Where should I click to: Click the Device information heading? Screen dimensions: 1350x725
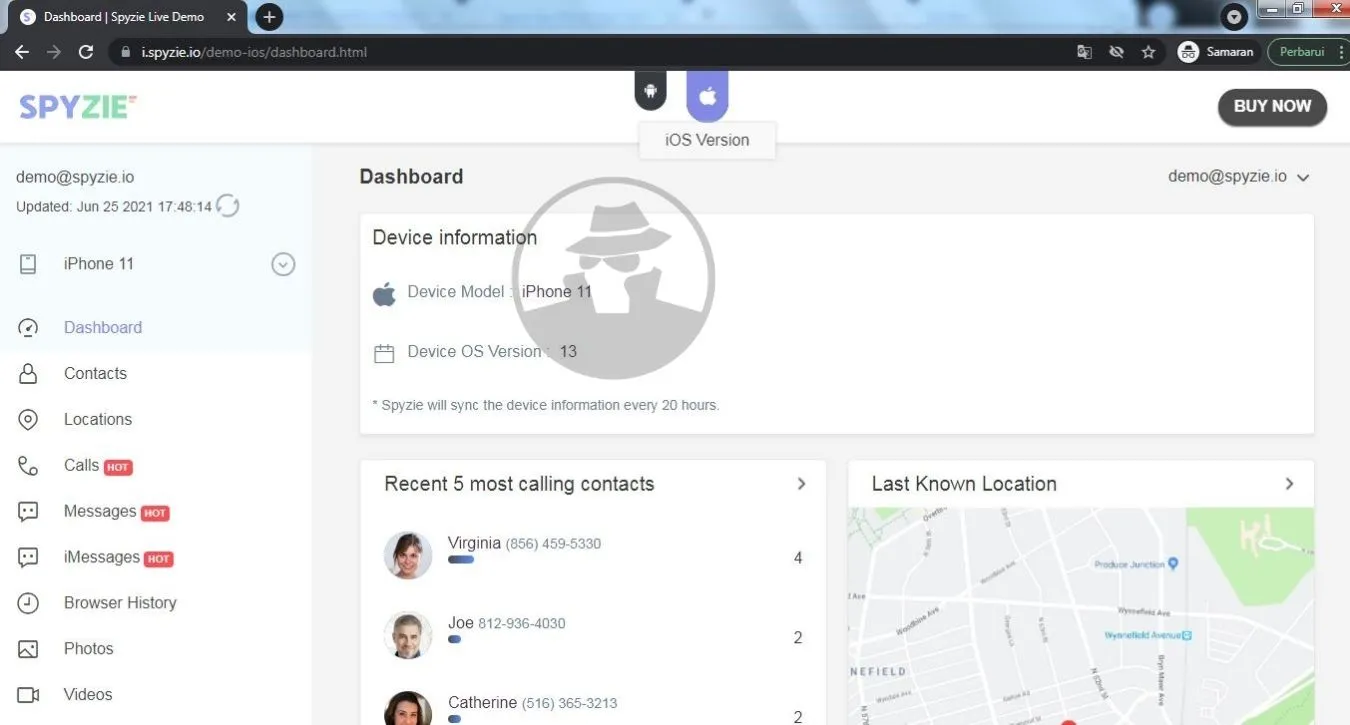coord(455,238)
